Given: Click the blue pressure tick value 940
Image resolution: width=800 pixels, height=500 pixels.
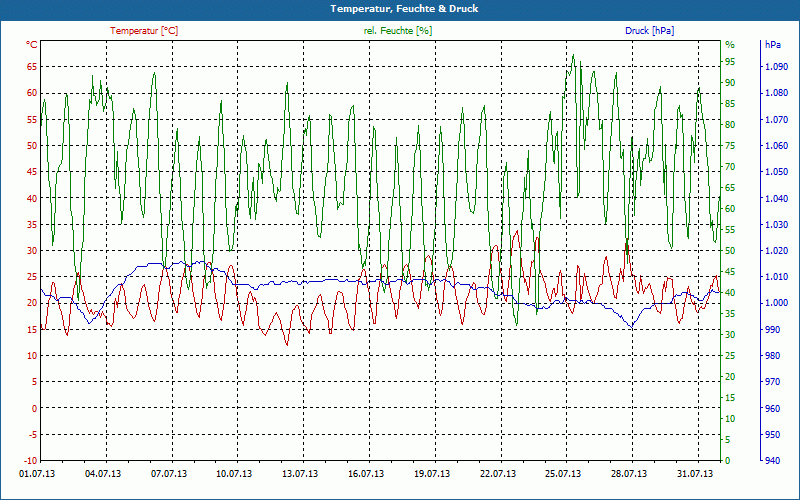Looking at the screenshot, I should (772, 461).
